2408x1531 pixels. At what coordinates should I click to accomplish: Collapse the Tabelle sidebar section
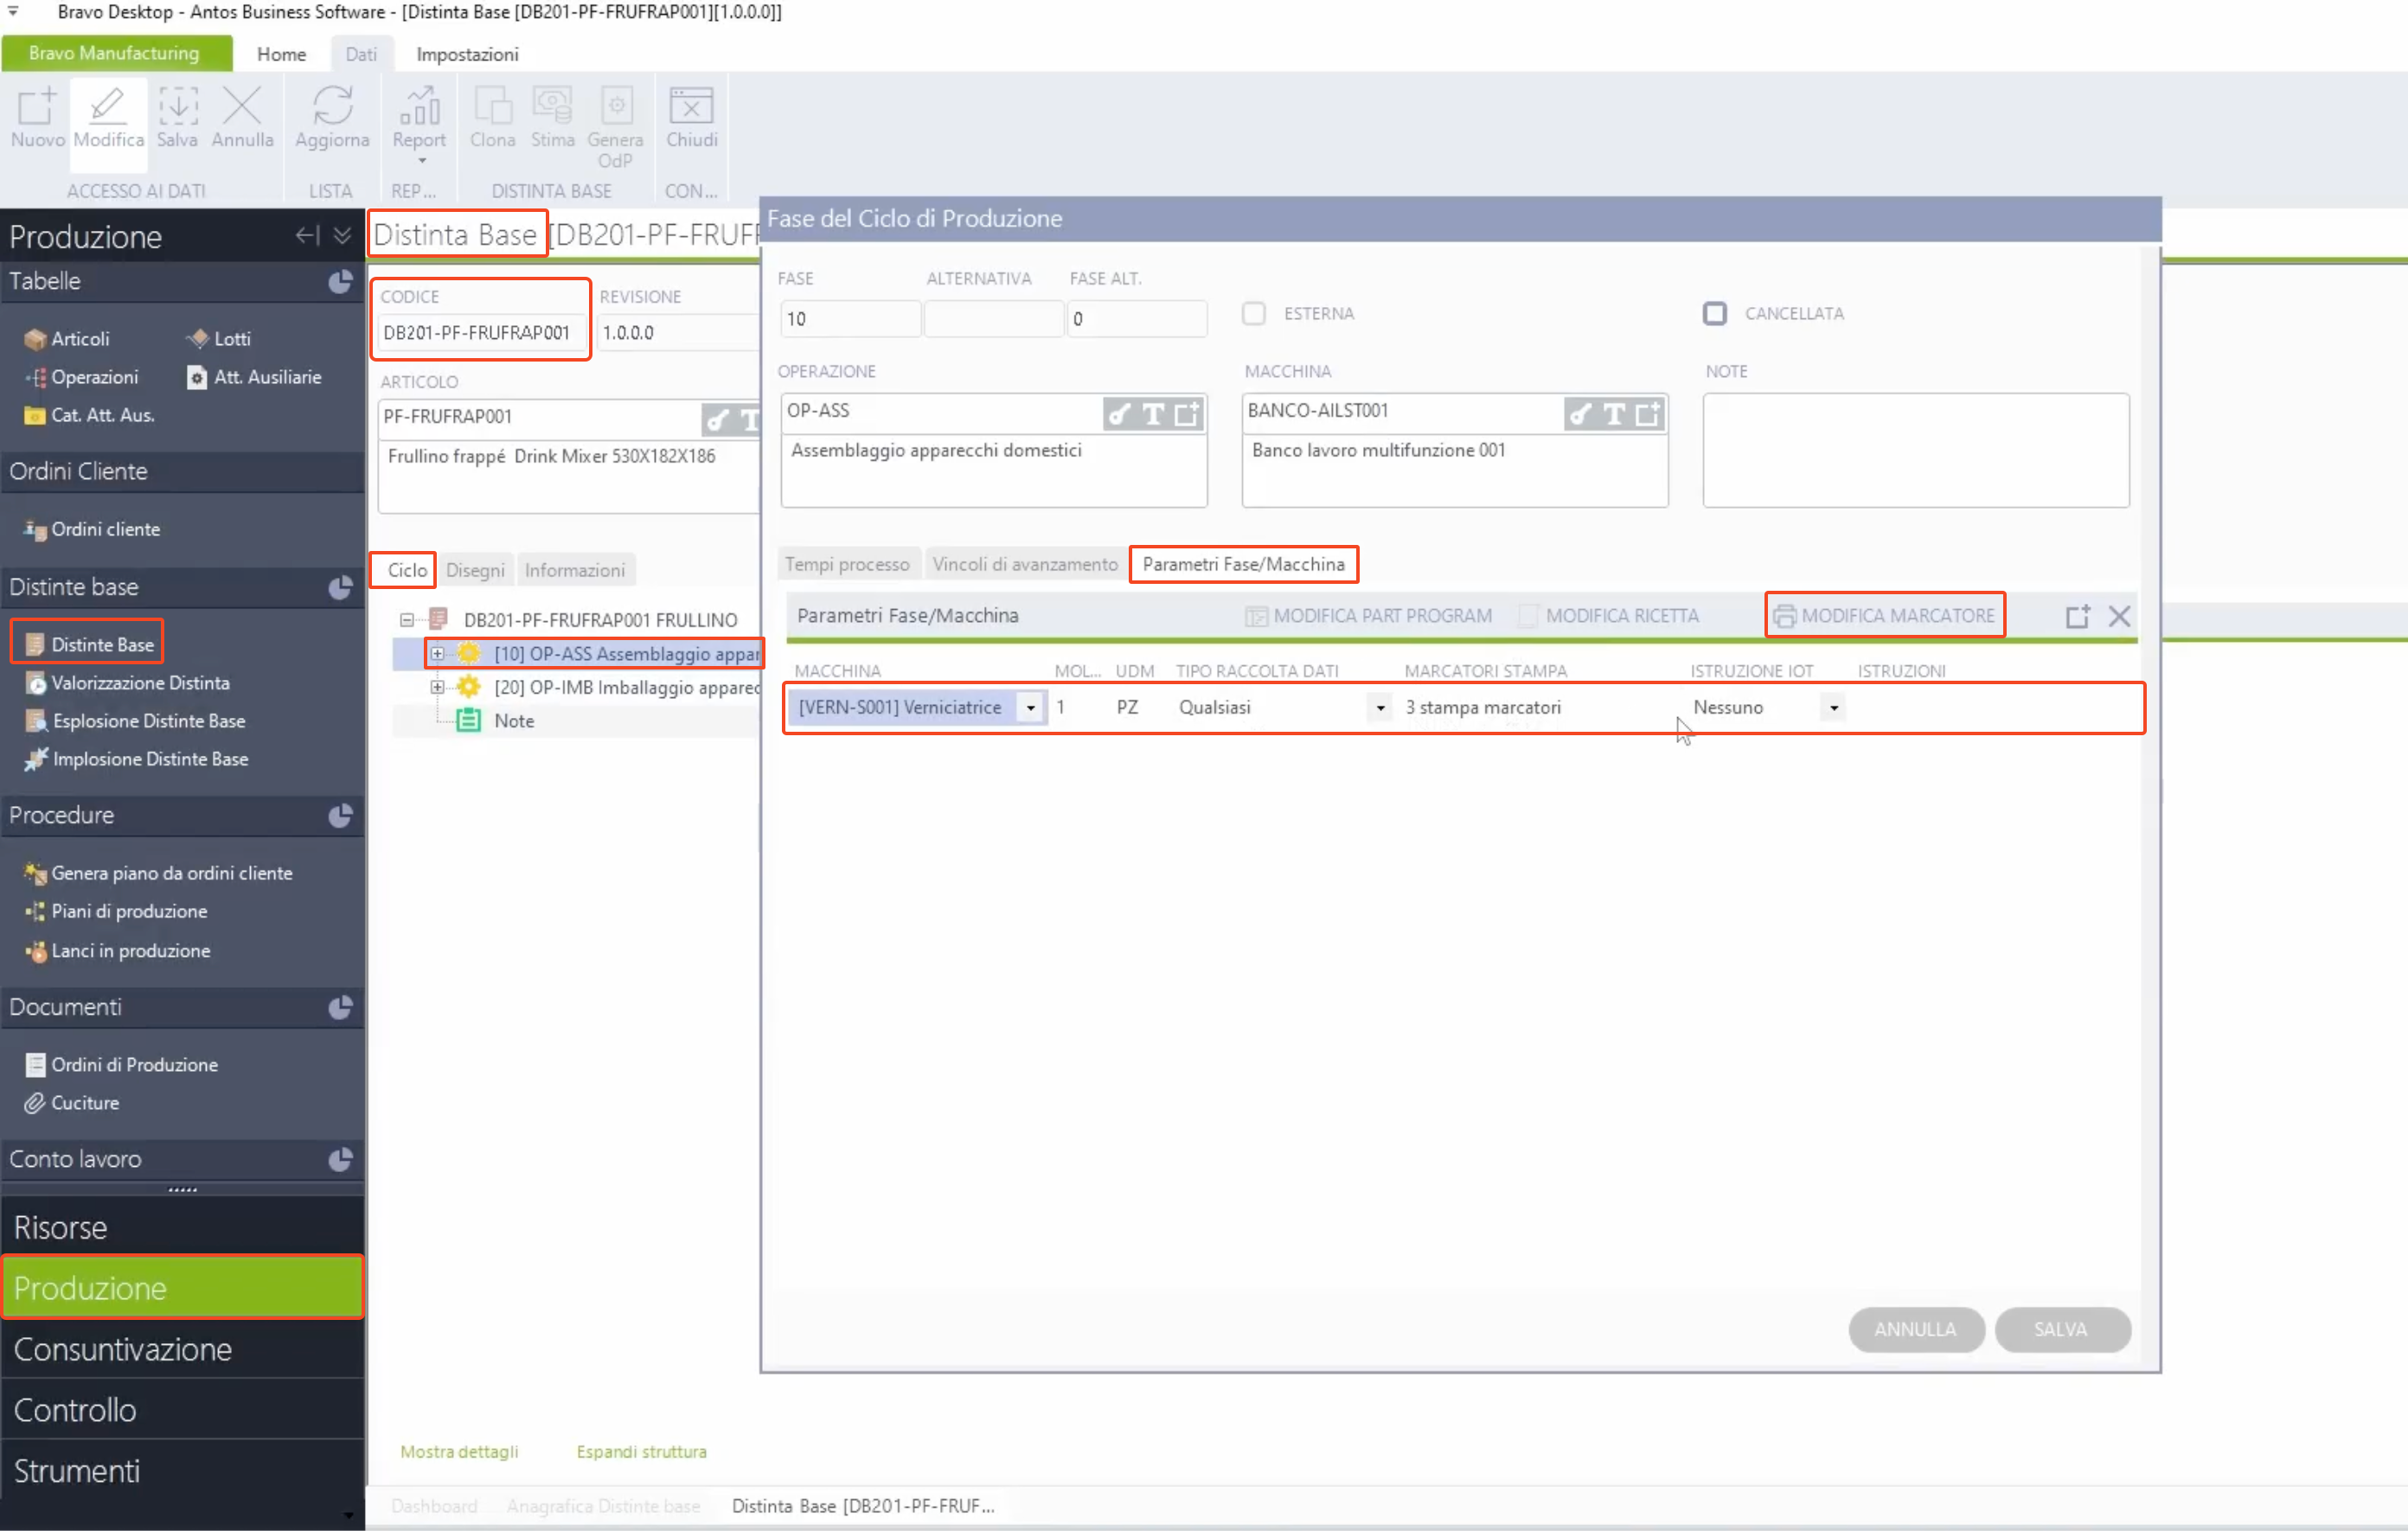(340, 282)
